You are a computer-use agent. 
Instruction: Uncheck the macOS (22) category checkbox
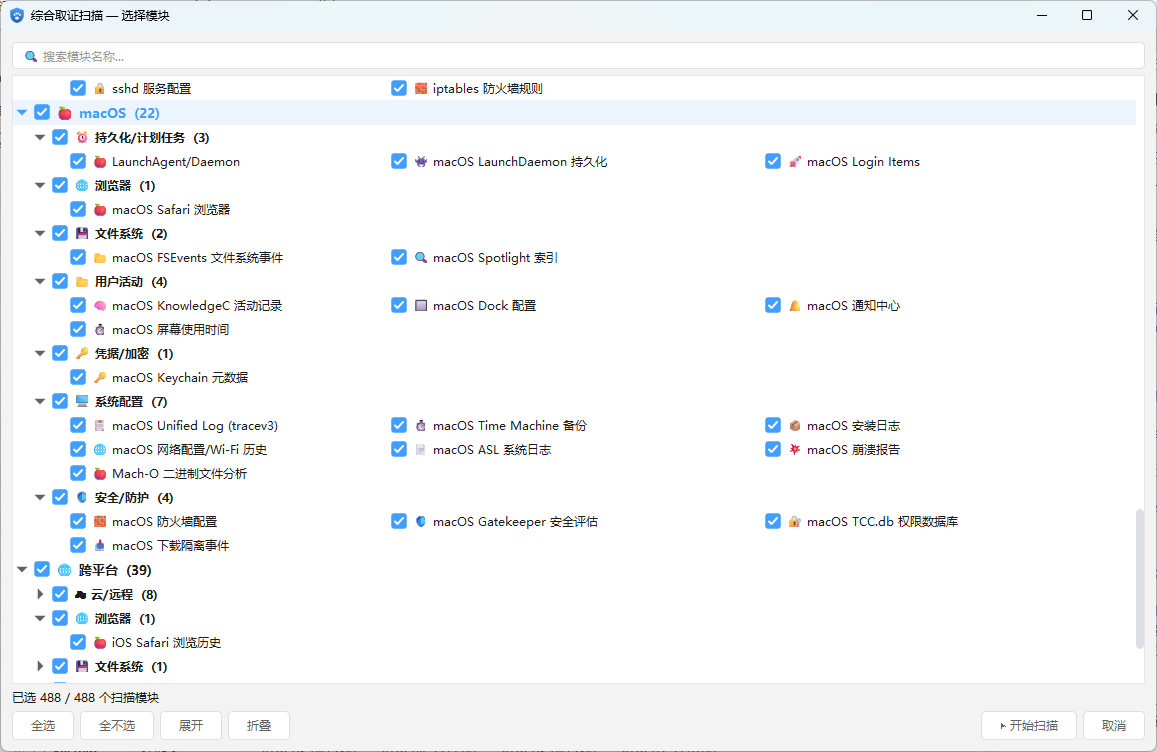point(42,112)
